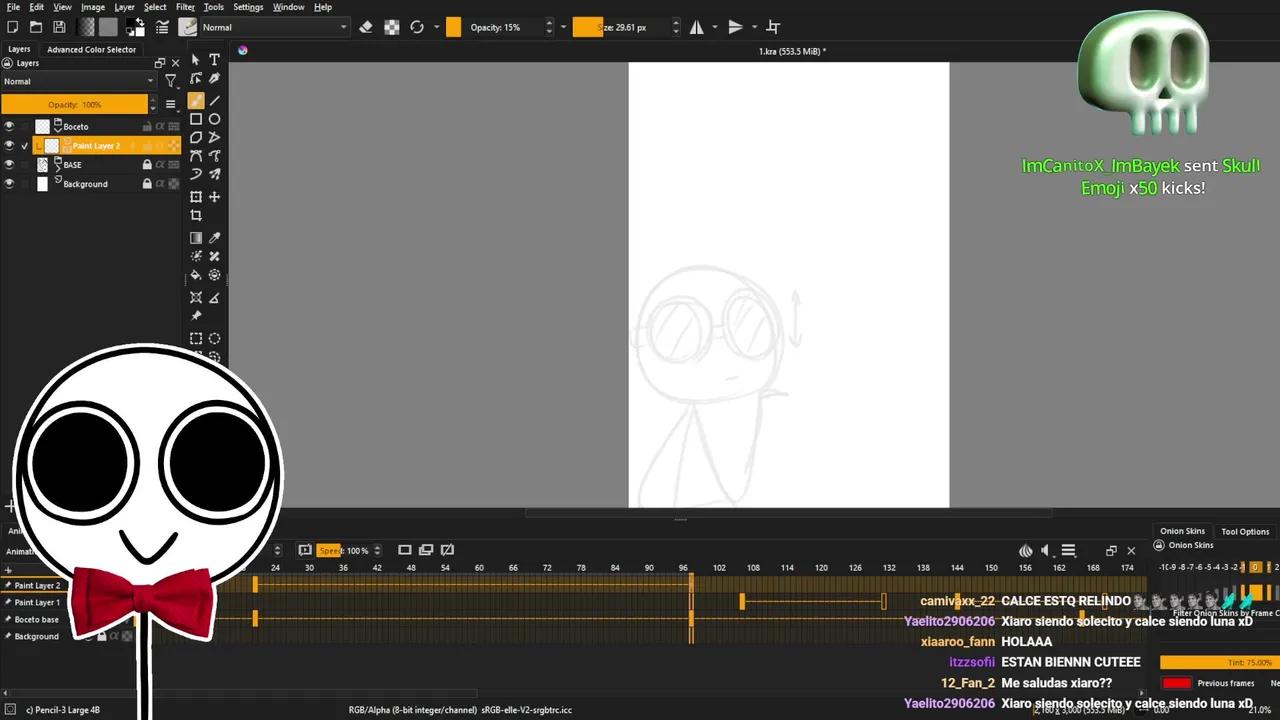The image size is (1280, 720).
Task: Expand the Boceto layer group
Action: pos(60,129)
